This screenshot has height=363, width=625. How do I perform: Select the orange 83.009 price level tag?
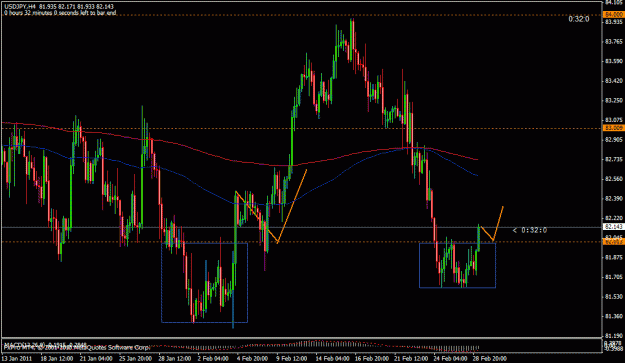tap(614, 128)
